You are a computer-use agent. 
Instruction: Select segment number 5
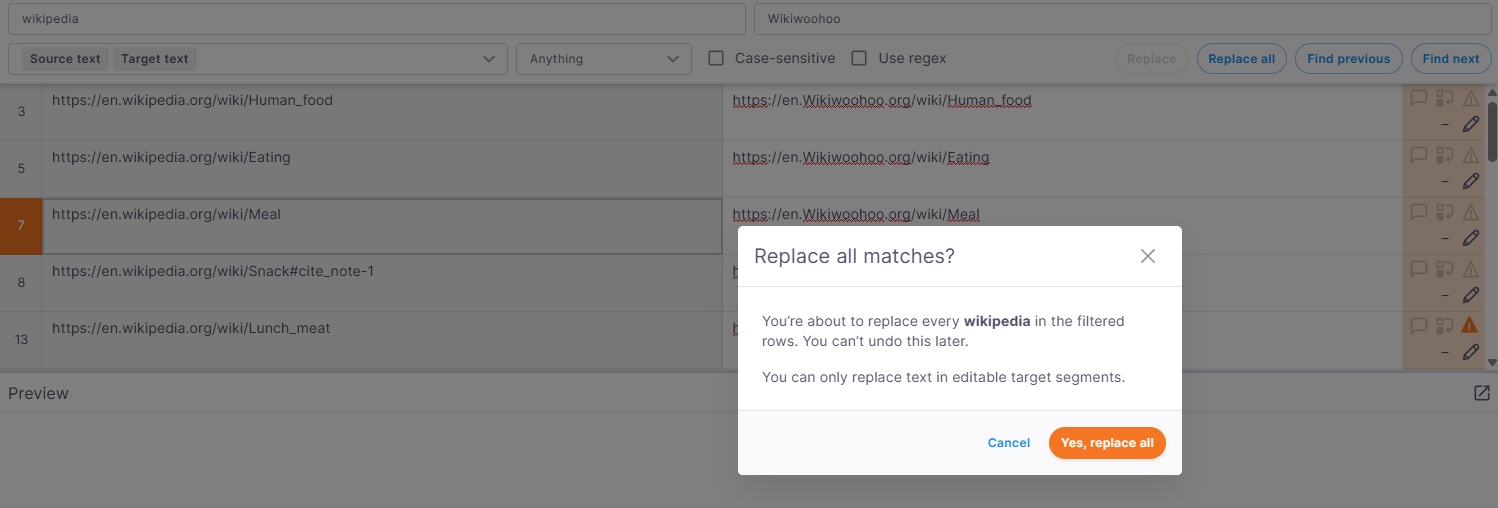(21, 169)
